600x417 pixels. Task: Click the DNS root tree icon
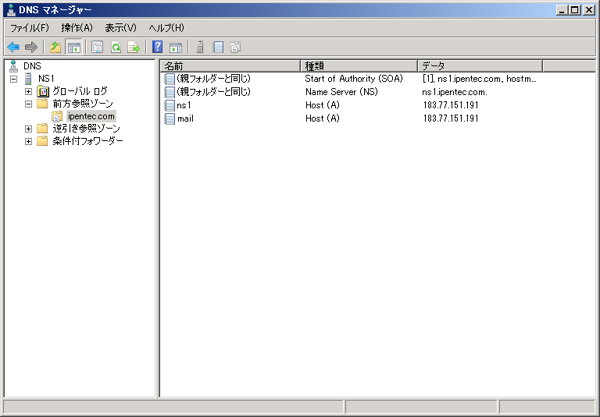(x=14, y=66)
